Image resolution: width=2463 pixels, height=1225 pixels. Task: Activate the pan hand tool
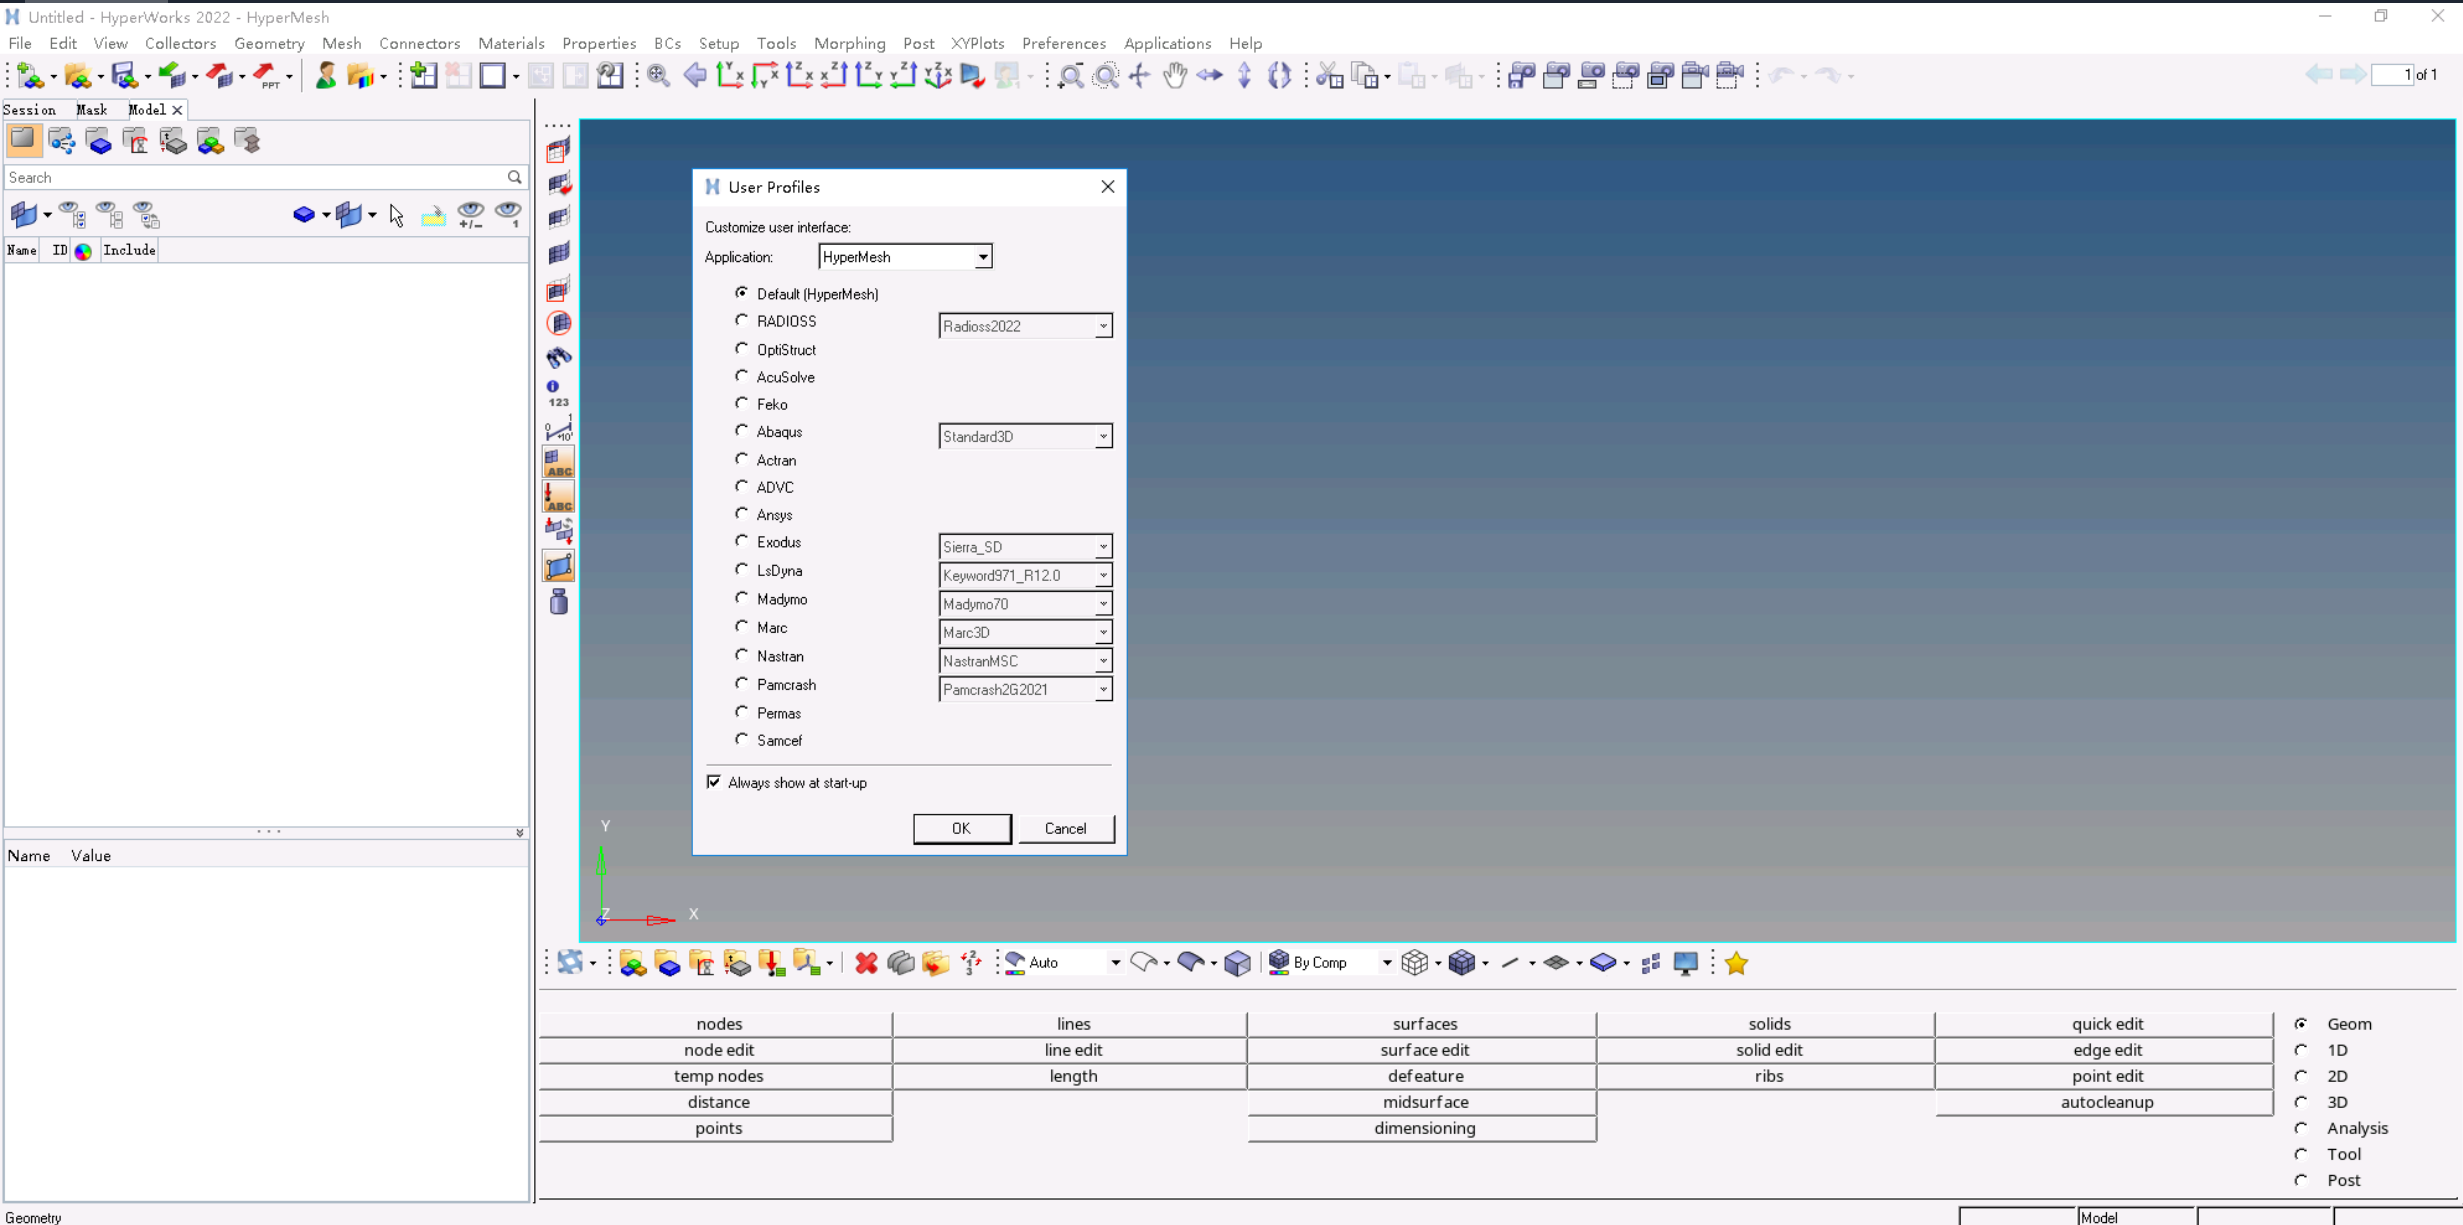pos(1175,75)
